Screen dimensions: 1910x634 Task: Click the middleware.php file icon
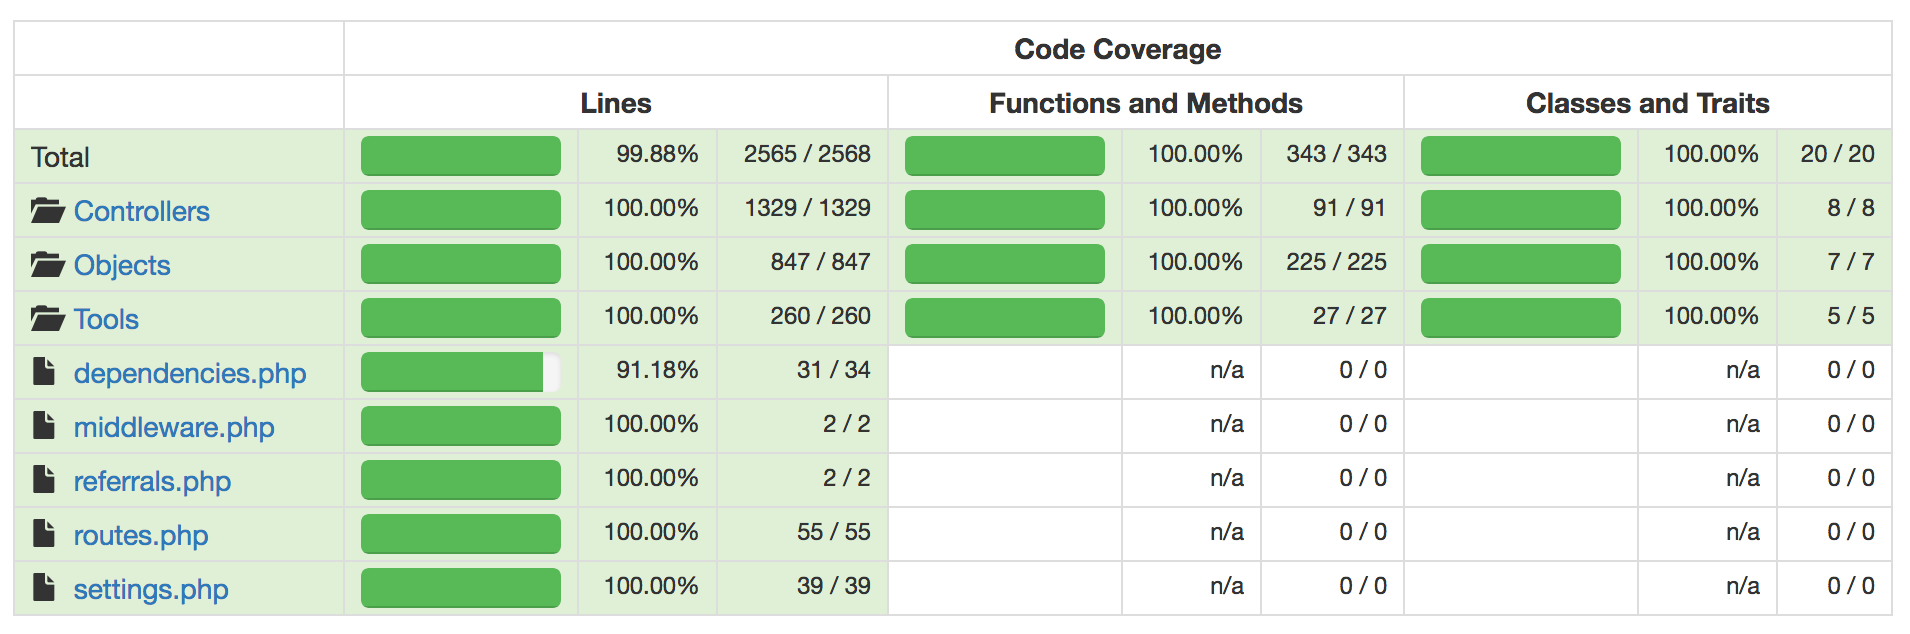pos(44,426)
